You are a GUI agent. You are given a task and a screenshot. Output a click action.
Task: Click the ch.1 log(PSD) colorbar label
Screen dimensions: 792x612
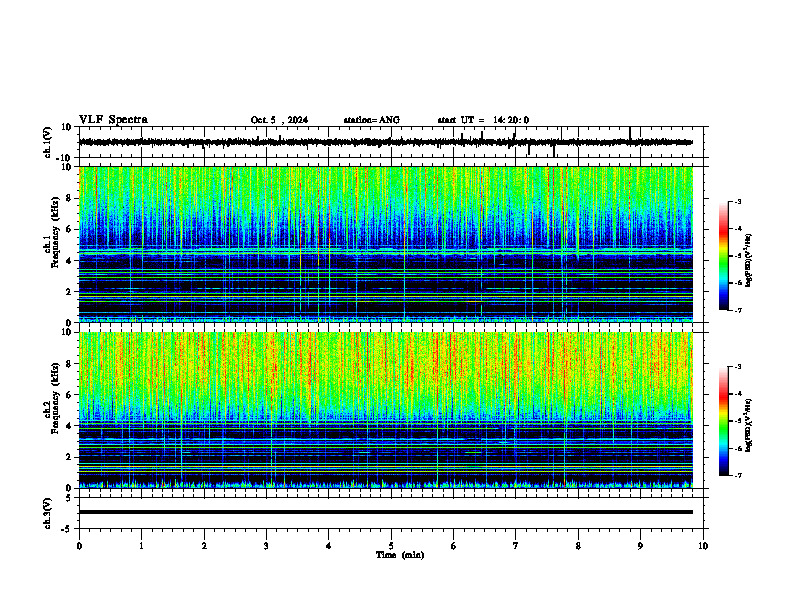click(x=748, y=260)
